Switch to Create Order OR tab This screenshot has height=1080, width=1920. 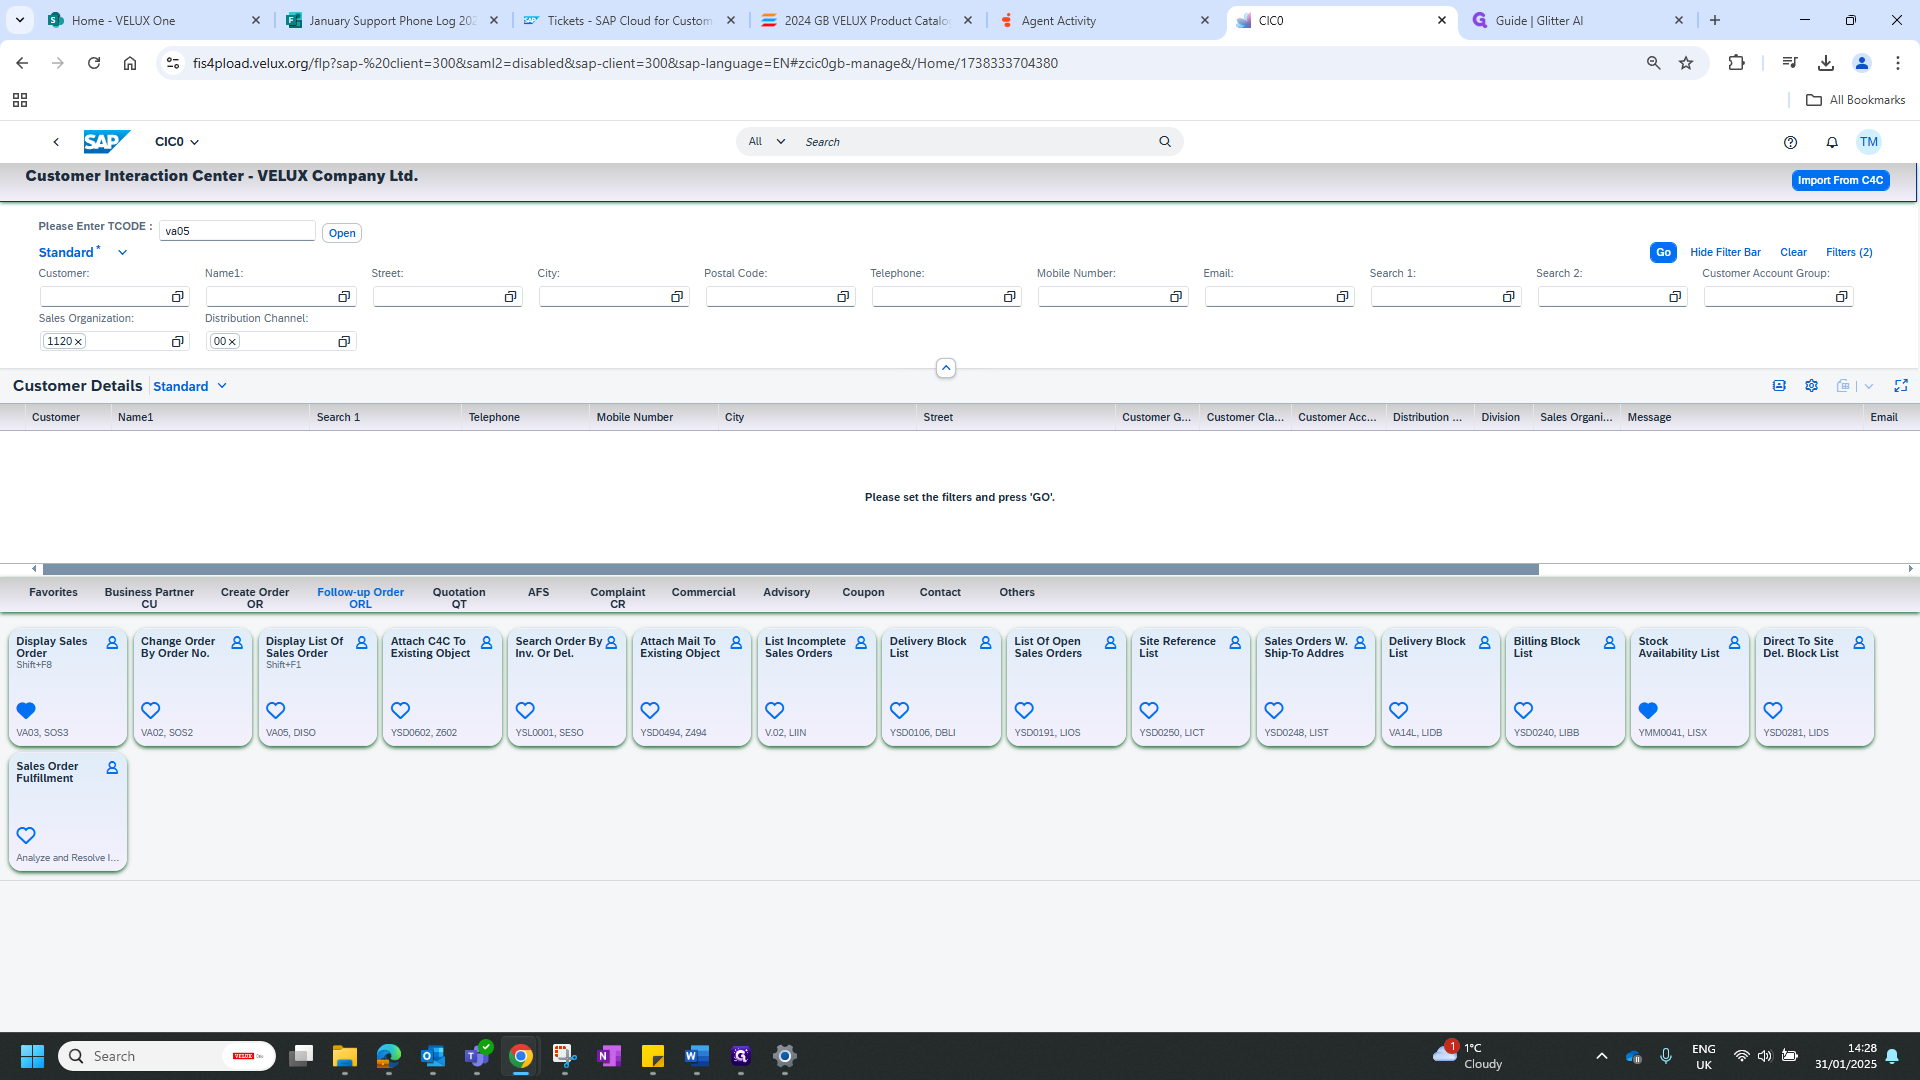tap(255, 598)
